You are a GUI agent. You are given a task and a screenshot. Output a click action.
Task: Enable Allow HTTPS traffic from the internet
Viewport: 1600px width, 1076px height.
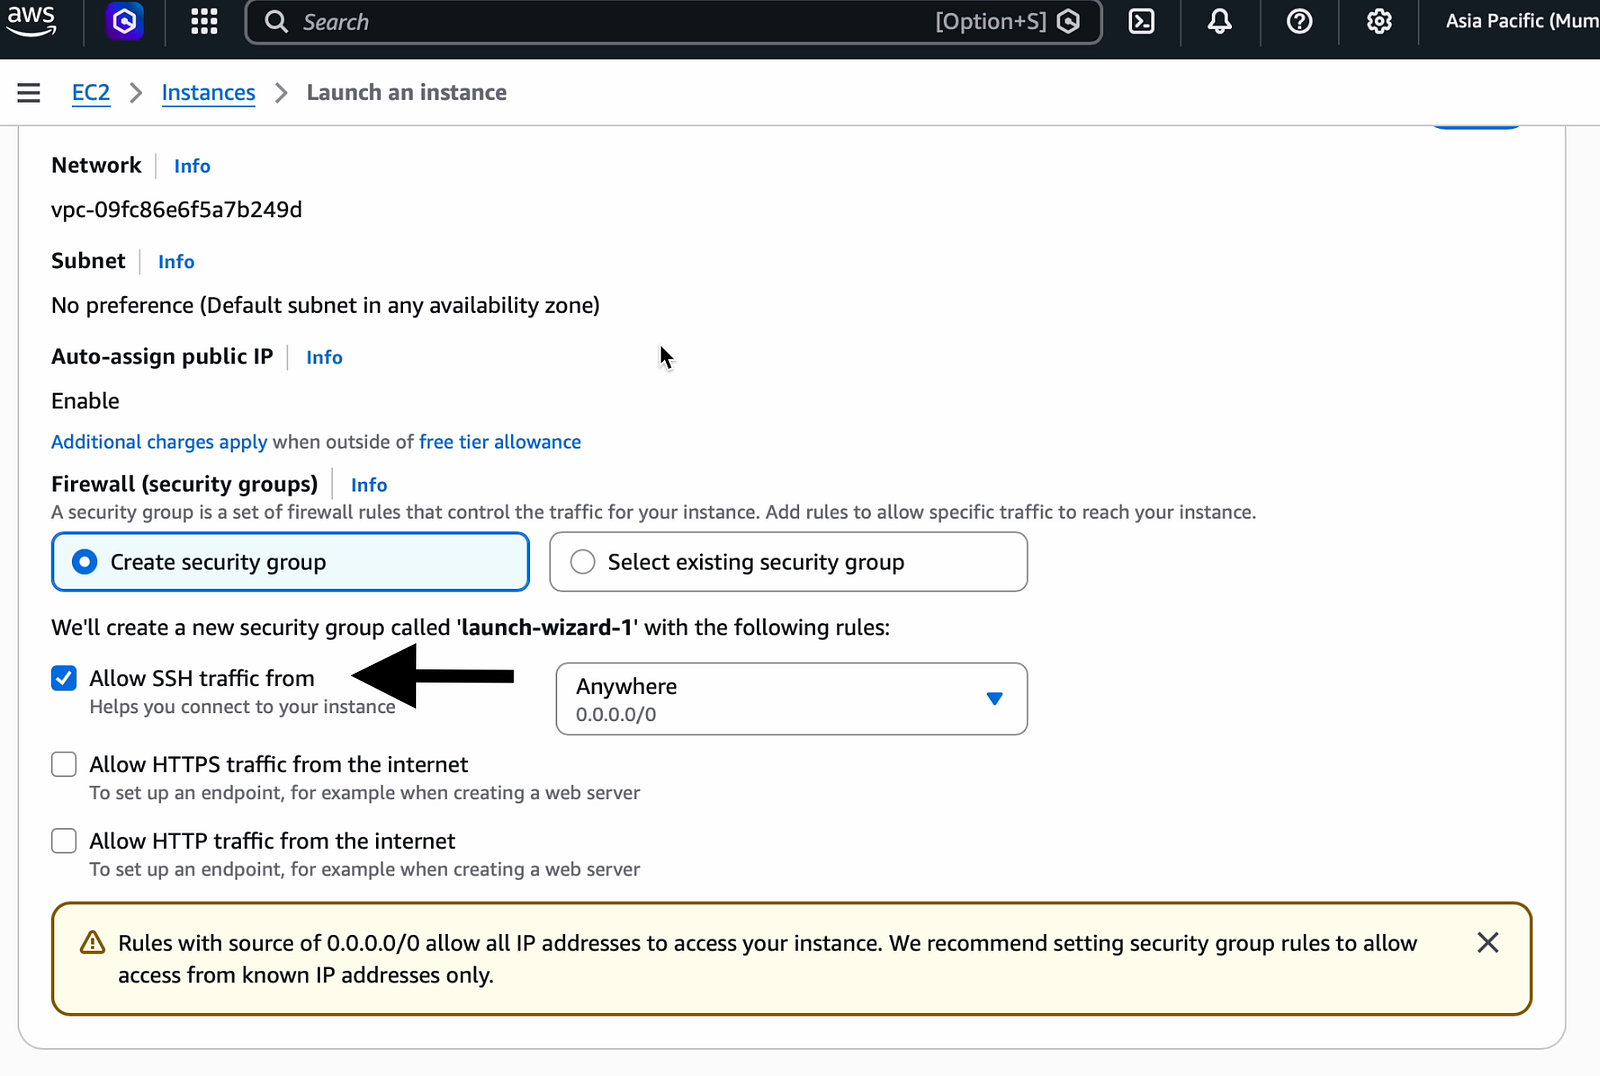click(64, 764)
